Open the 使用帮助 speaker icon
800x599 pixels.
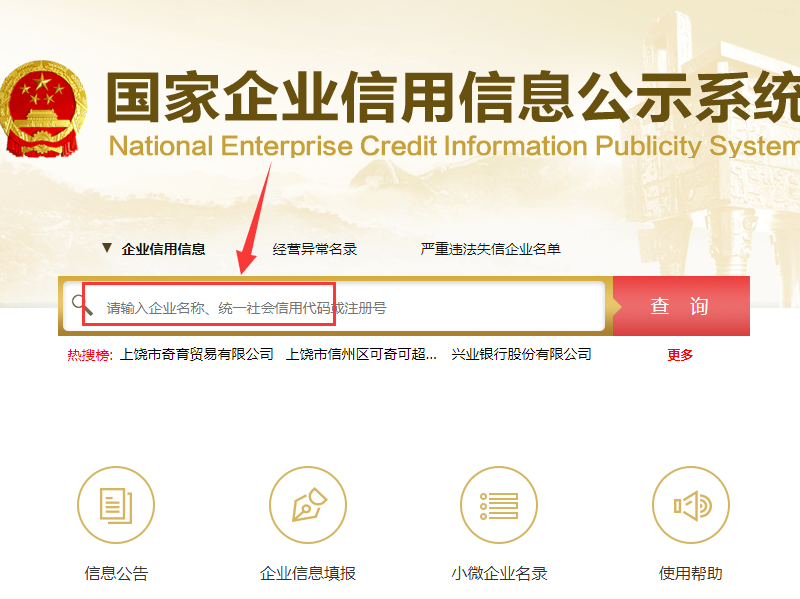[x=691, y=505]
